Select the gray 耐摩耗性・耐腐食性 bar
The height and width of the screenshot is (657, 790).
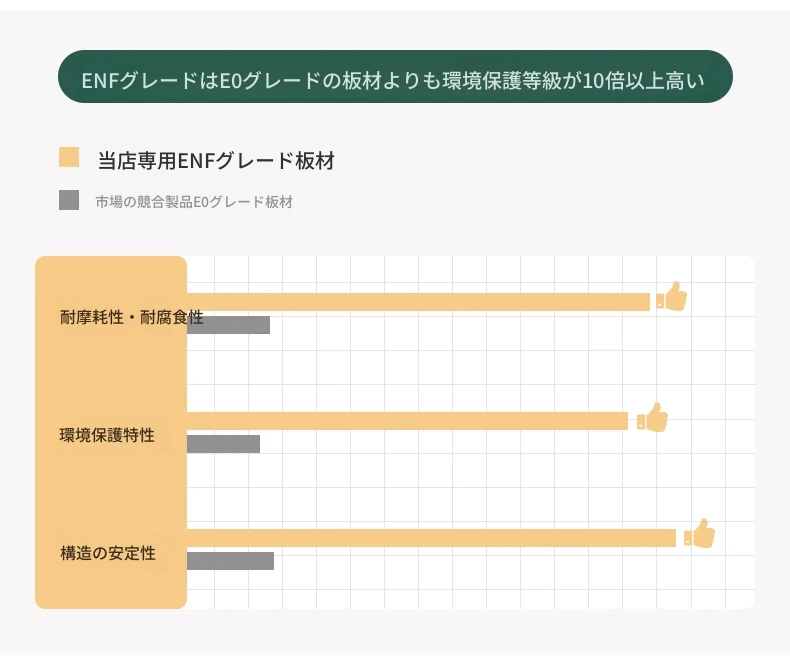tap(228, 325)
